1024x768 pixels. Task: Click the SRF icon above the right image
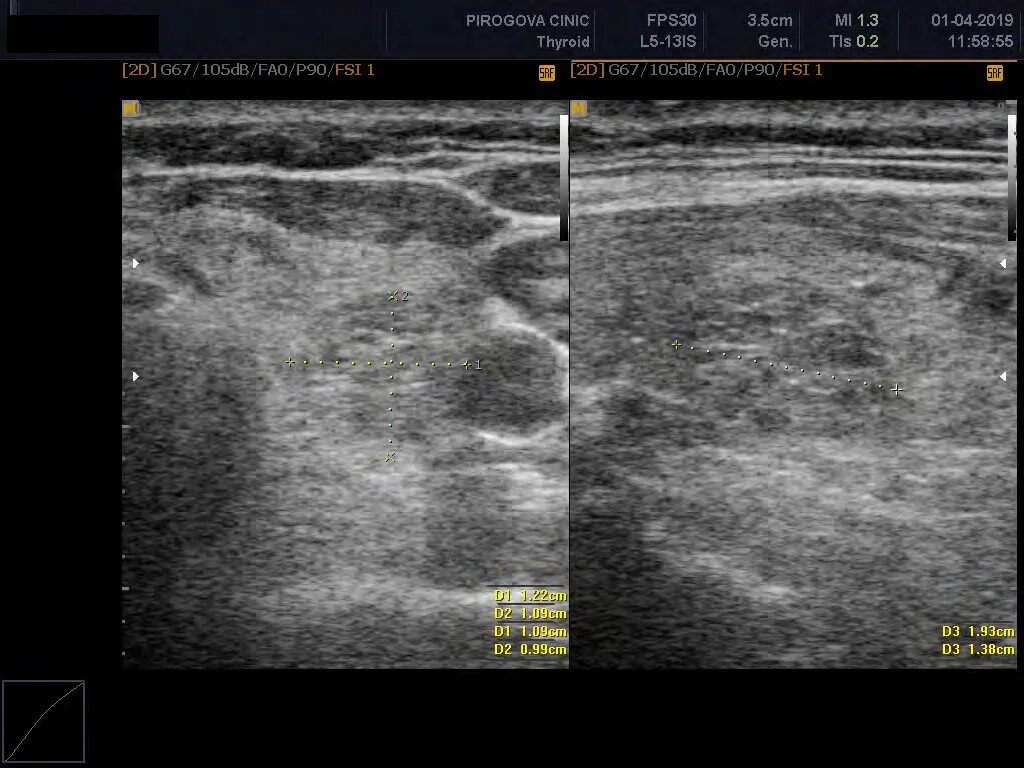click(x=995, y=73)
